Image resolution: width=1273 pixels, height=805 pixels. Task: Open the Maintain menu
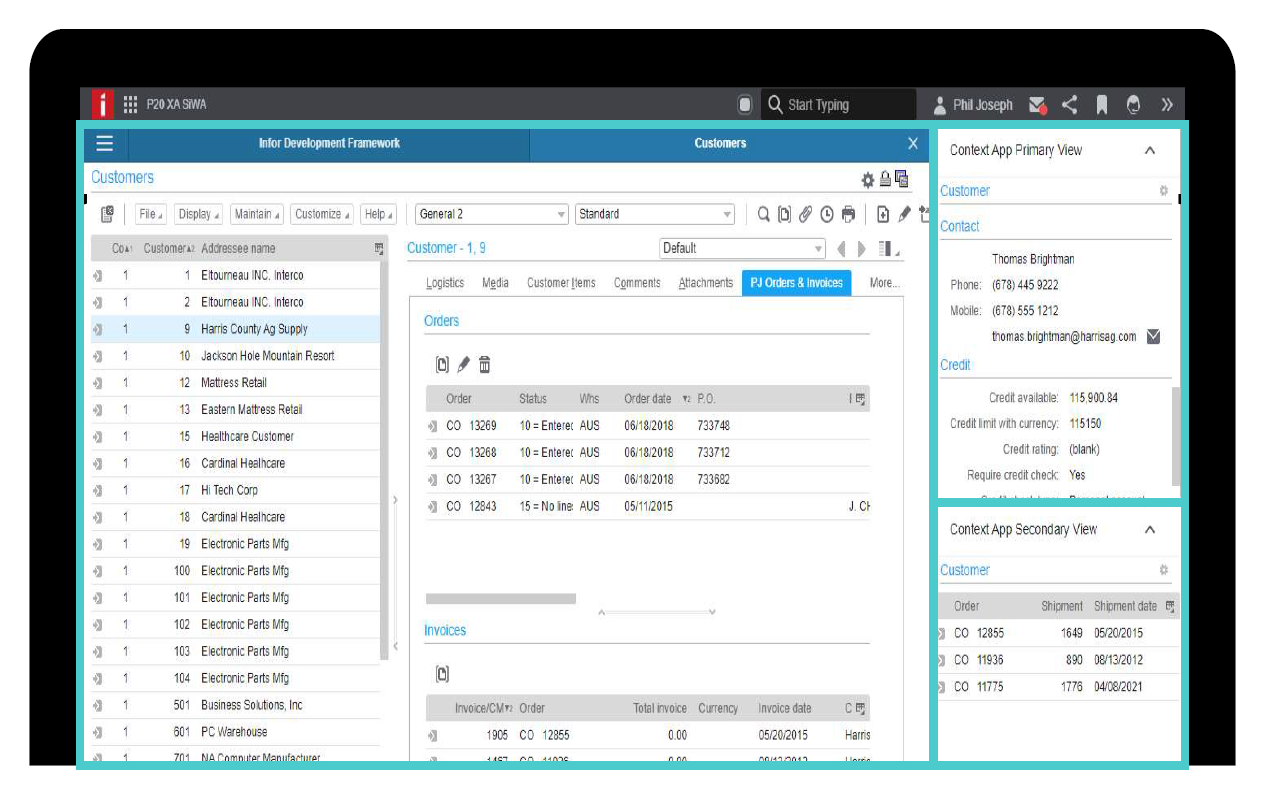tap(254, 214)
